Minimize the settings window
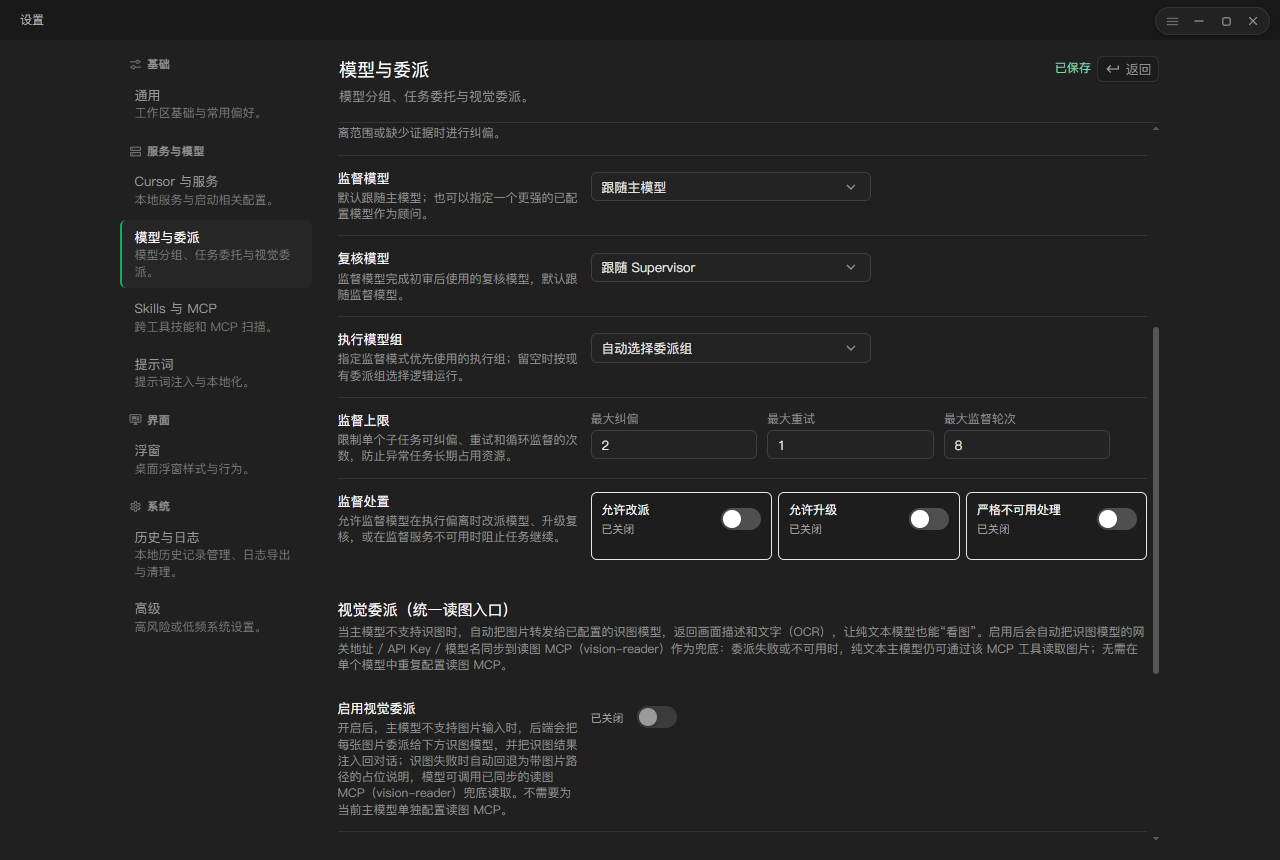The width and height of the screenshot is (1280, 860). 1199,21
